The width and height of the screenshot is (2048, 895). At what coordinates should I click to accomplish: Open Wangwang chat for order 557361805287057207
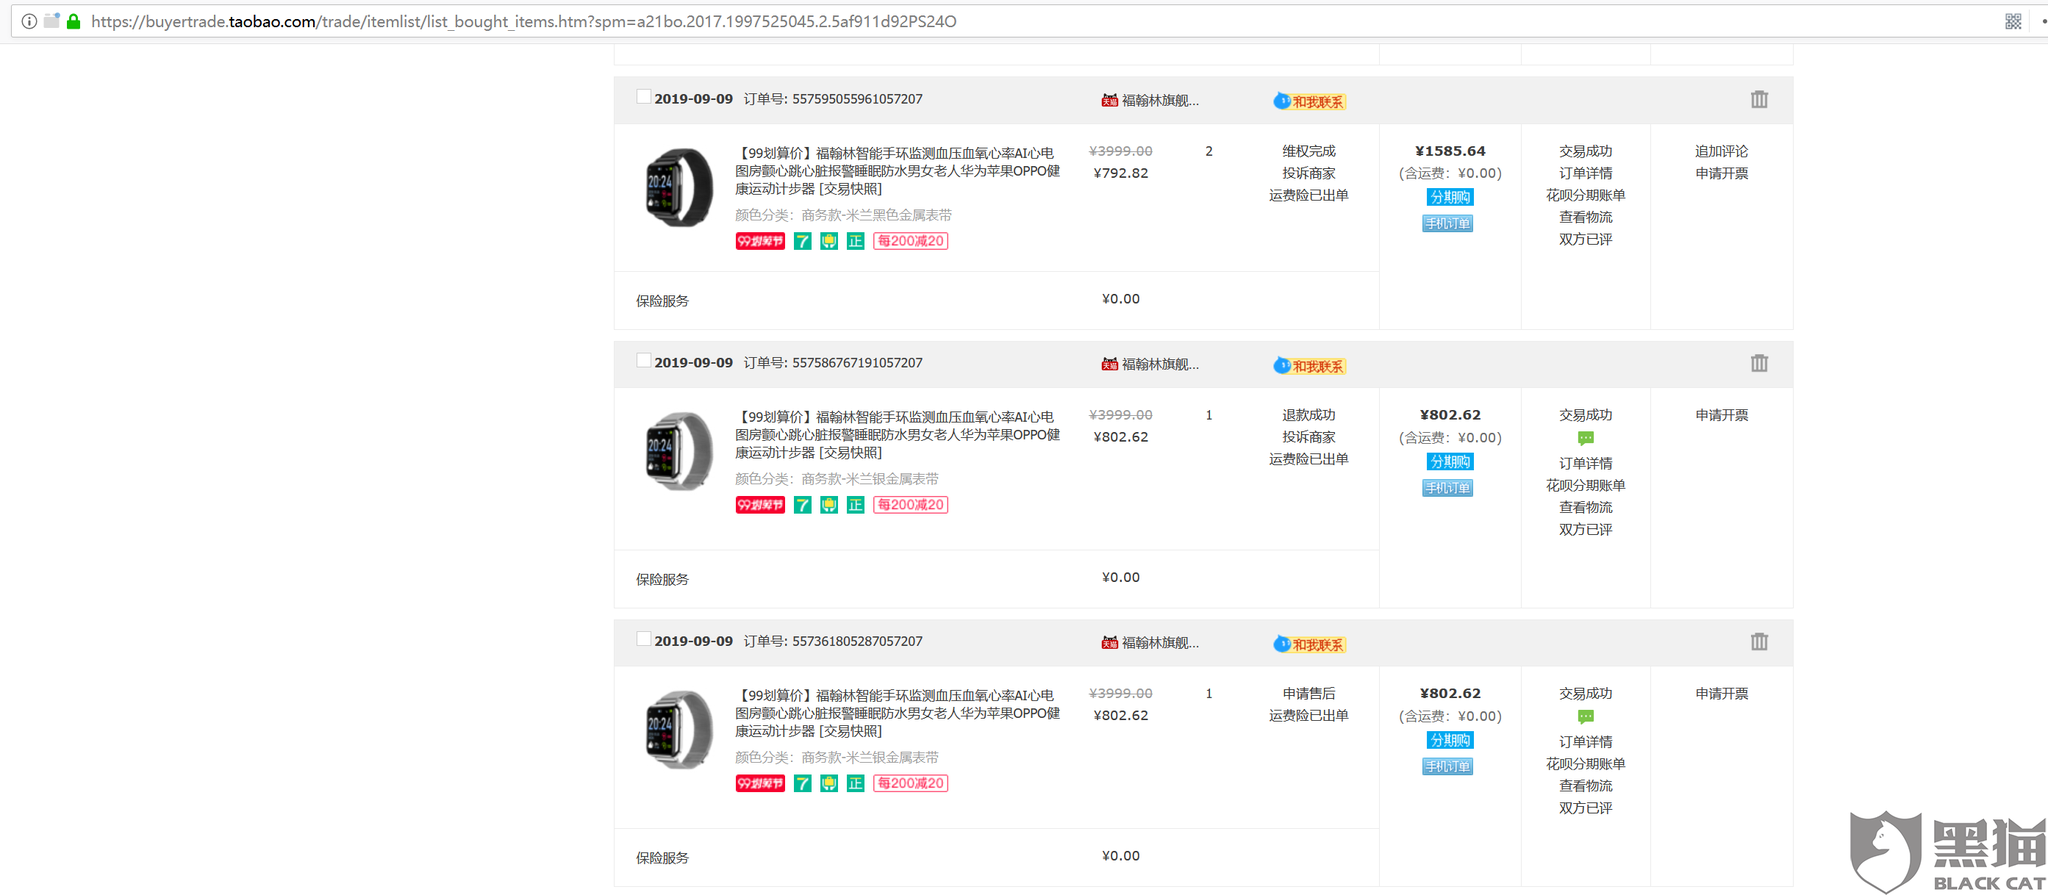coord(1309,644)
